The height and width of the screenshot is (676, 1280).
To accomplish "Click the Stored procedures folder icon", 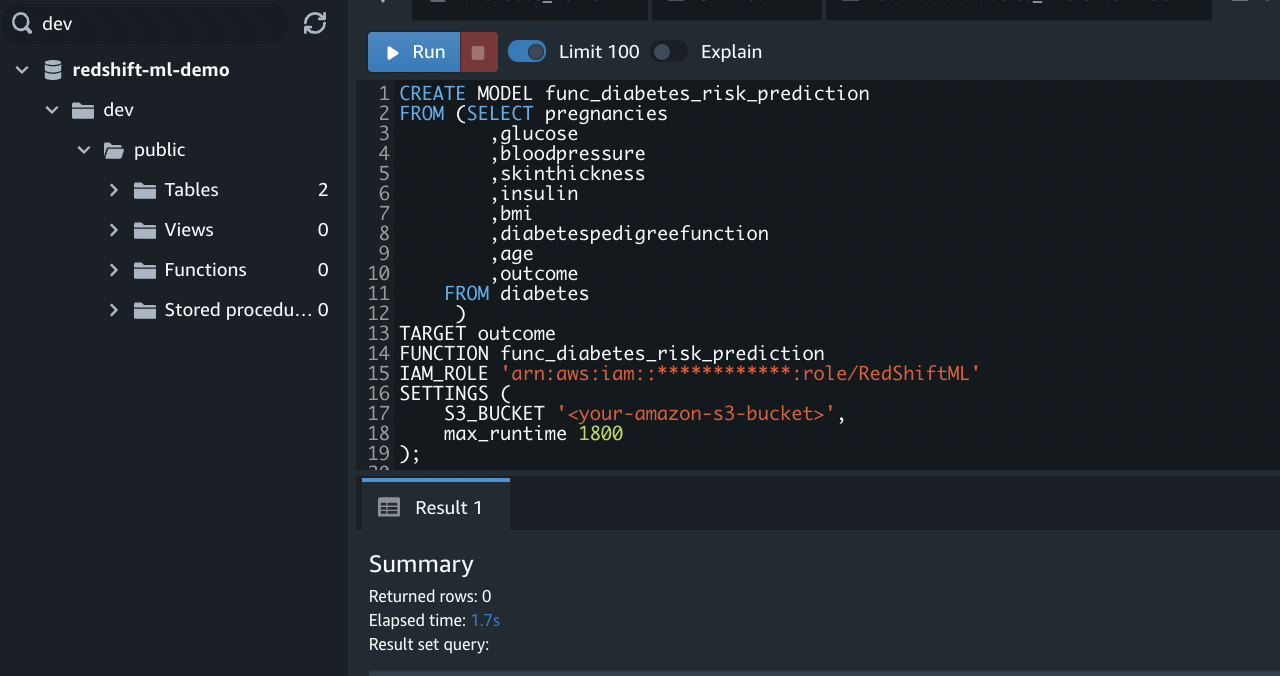I will tap(146, 310).
